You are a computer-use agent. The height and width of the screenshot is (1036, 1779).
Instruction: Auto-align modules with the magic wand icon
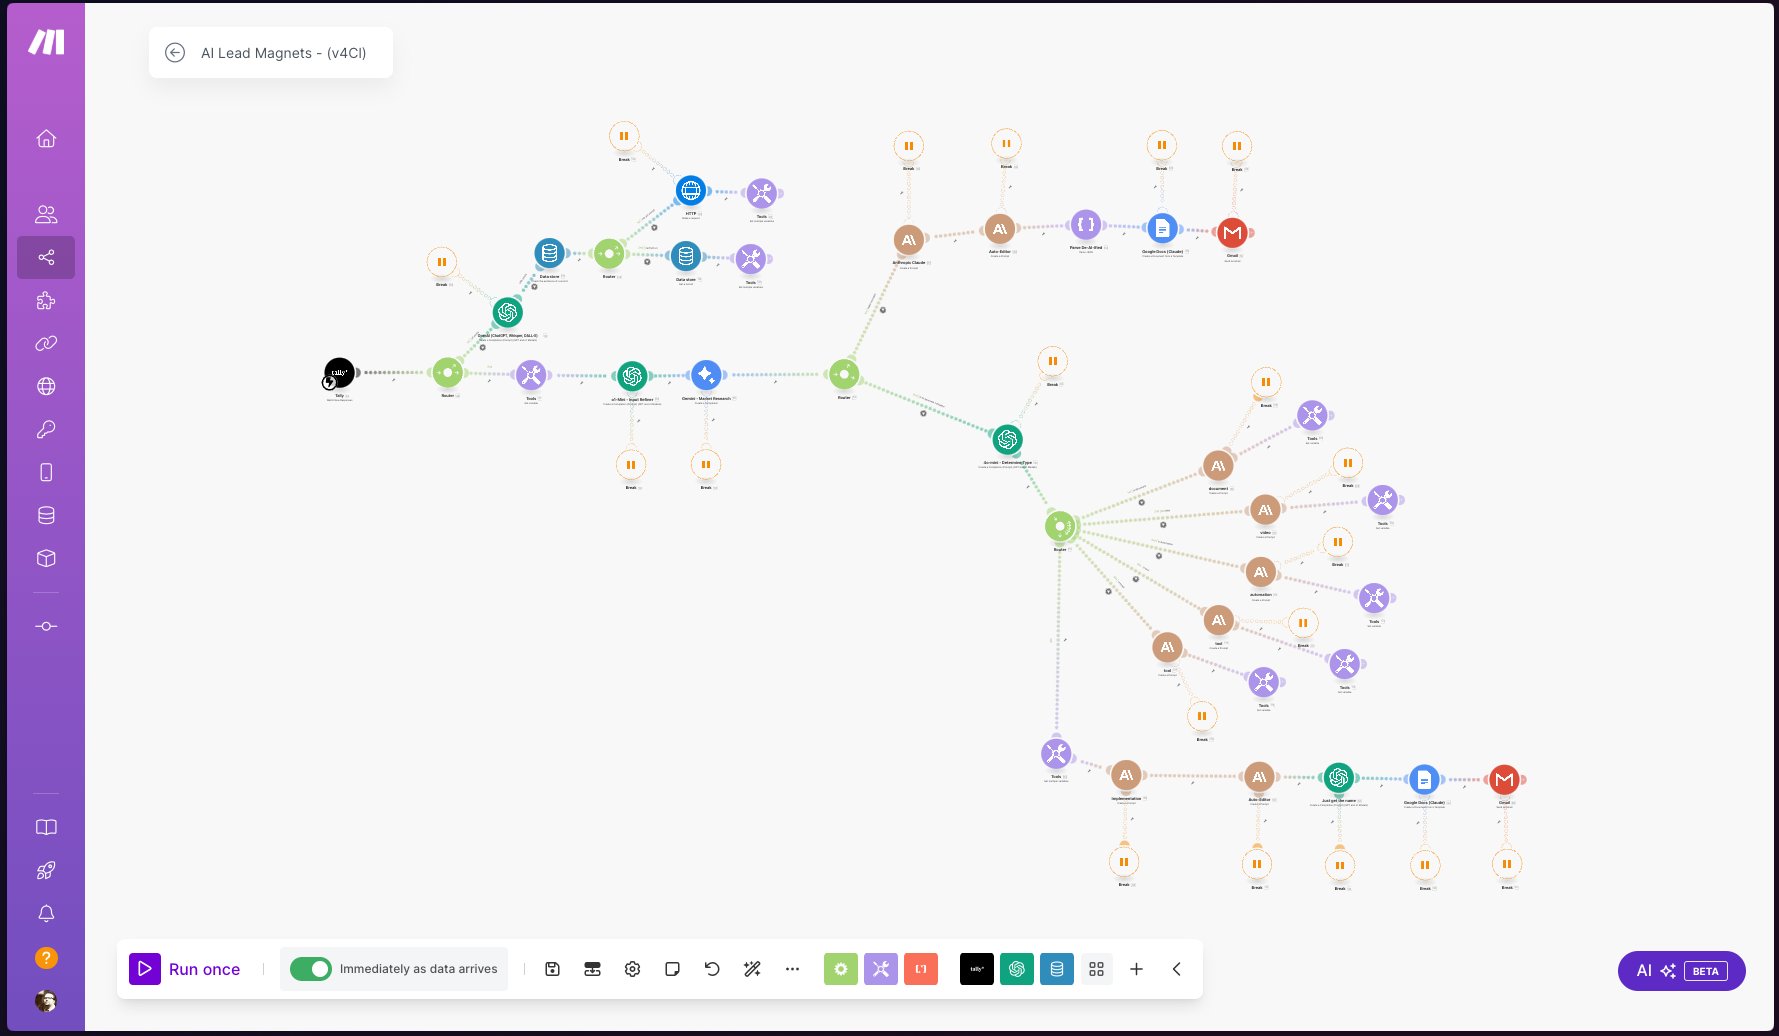[x=752, y=969]
